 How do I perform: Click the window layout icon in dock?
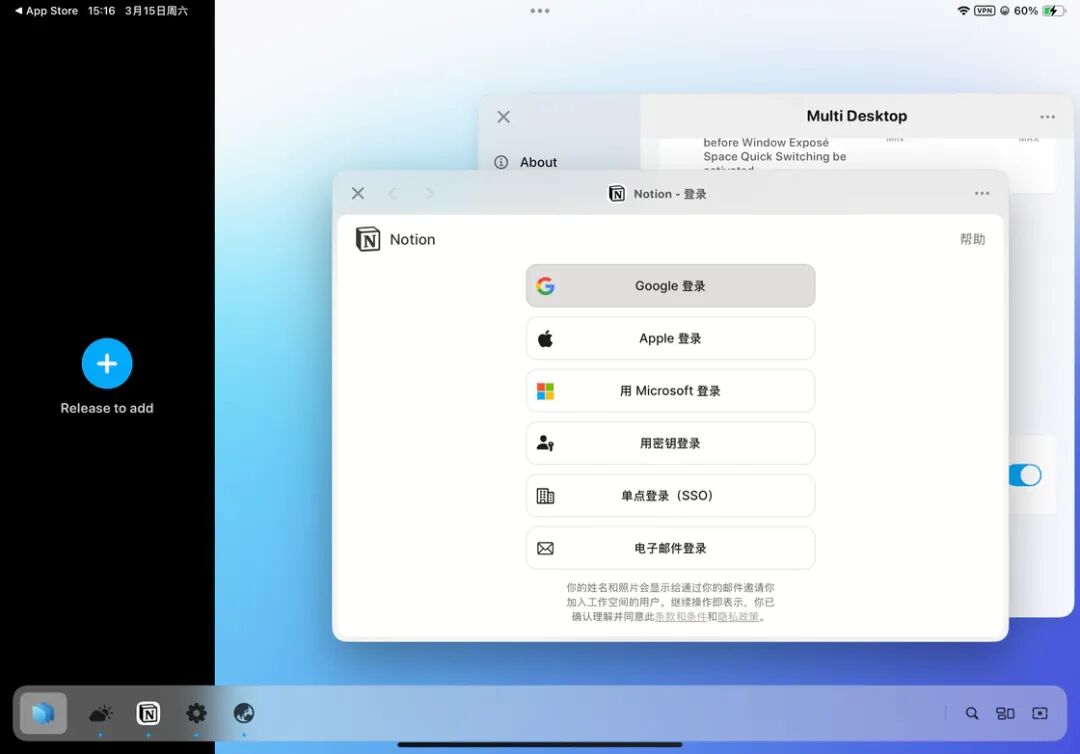[x=1006, y=713]
